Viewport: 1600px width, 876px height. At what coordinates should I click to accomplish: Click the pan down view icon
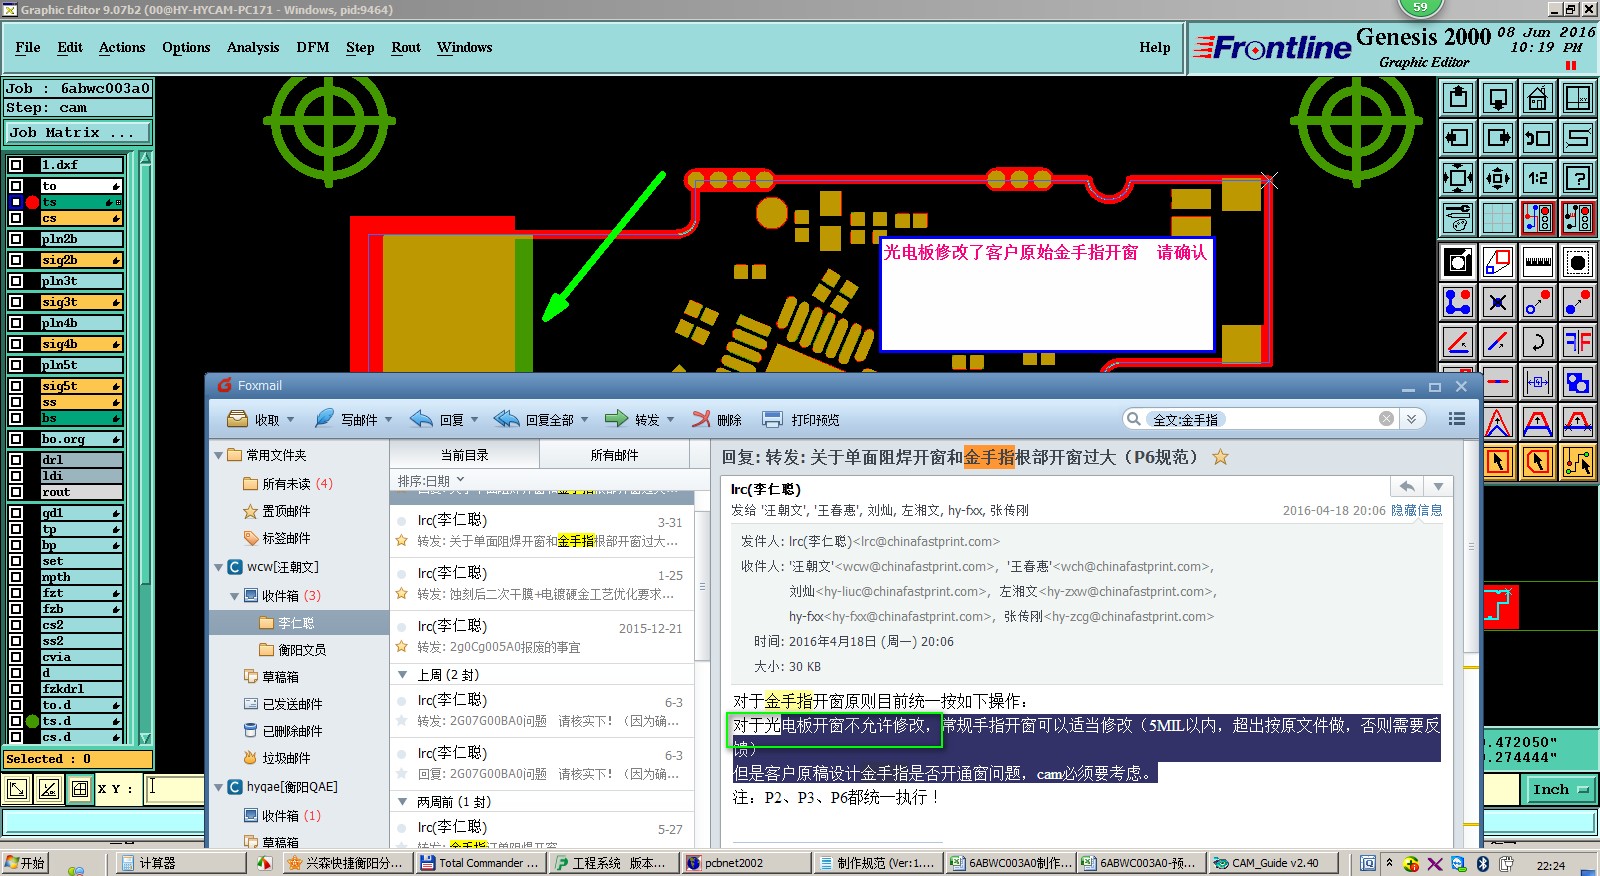pyautogui.click(x=1498, y=98)
